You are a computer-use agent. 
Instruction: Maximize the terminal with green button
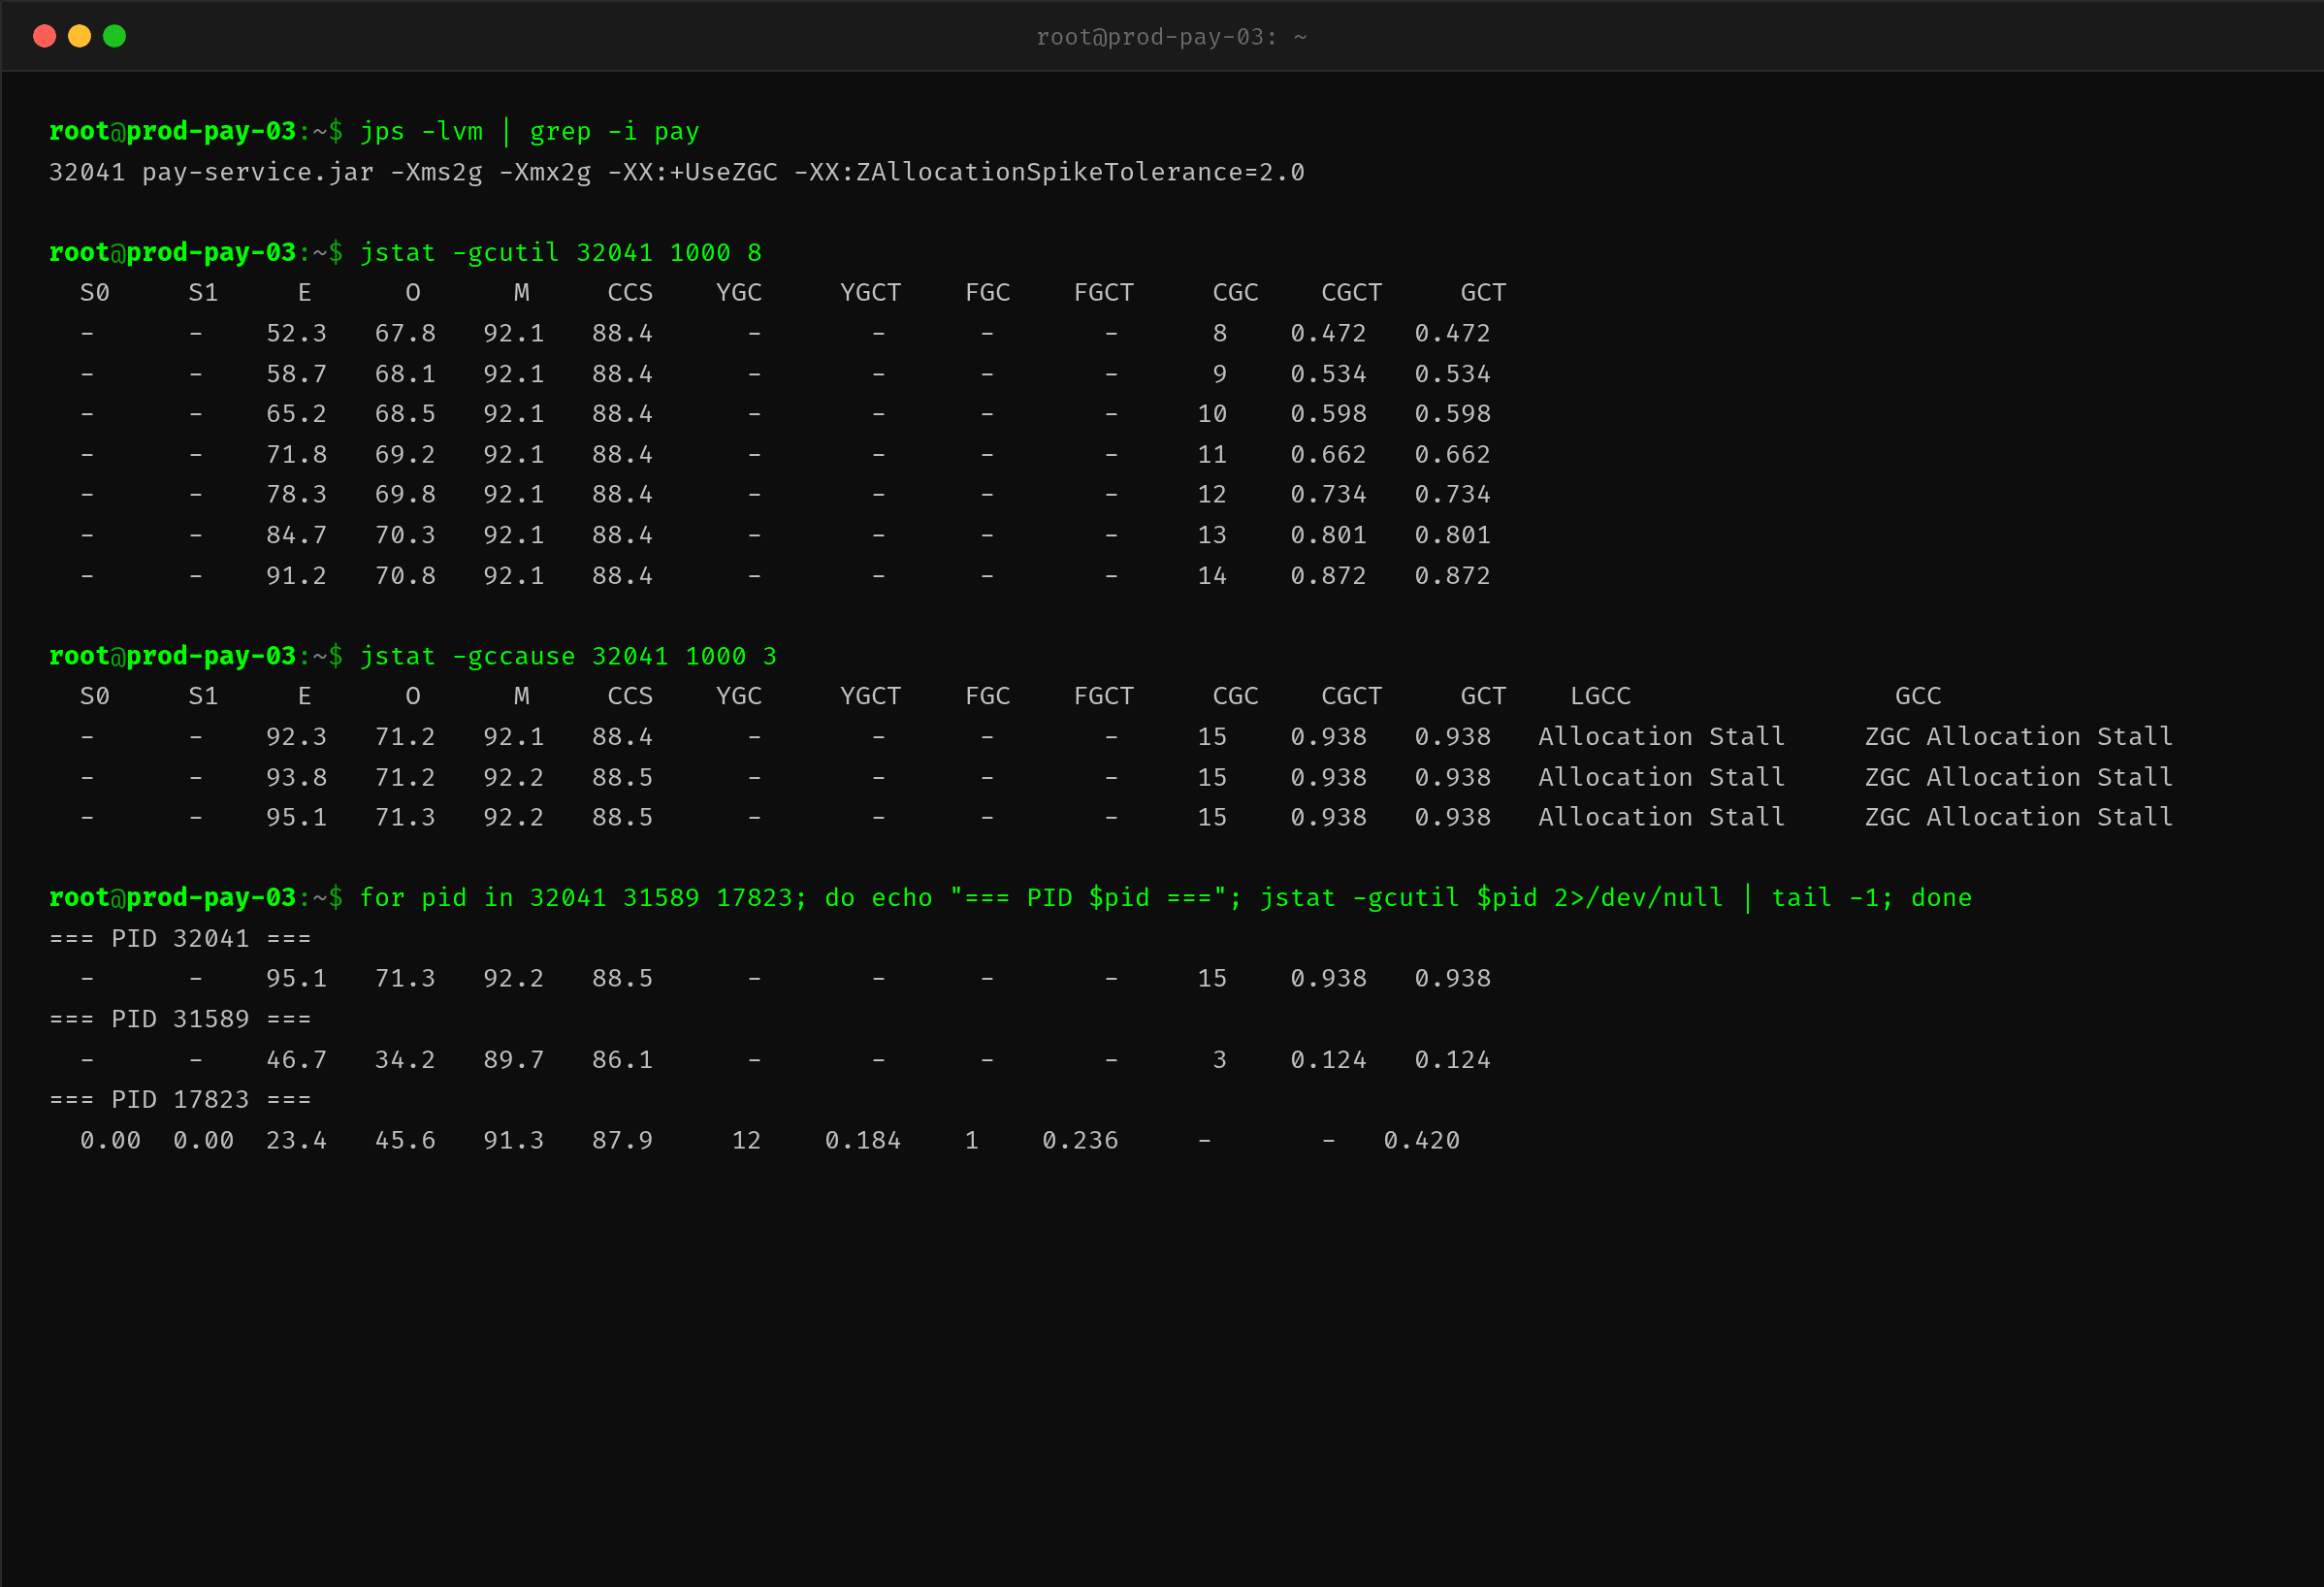coord(115,36)
